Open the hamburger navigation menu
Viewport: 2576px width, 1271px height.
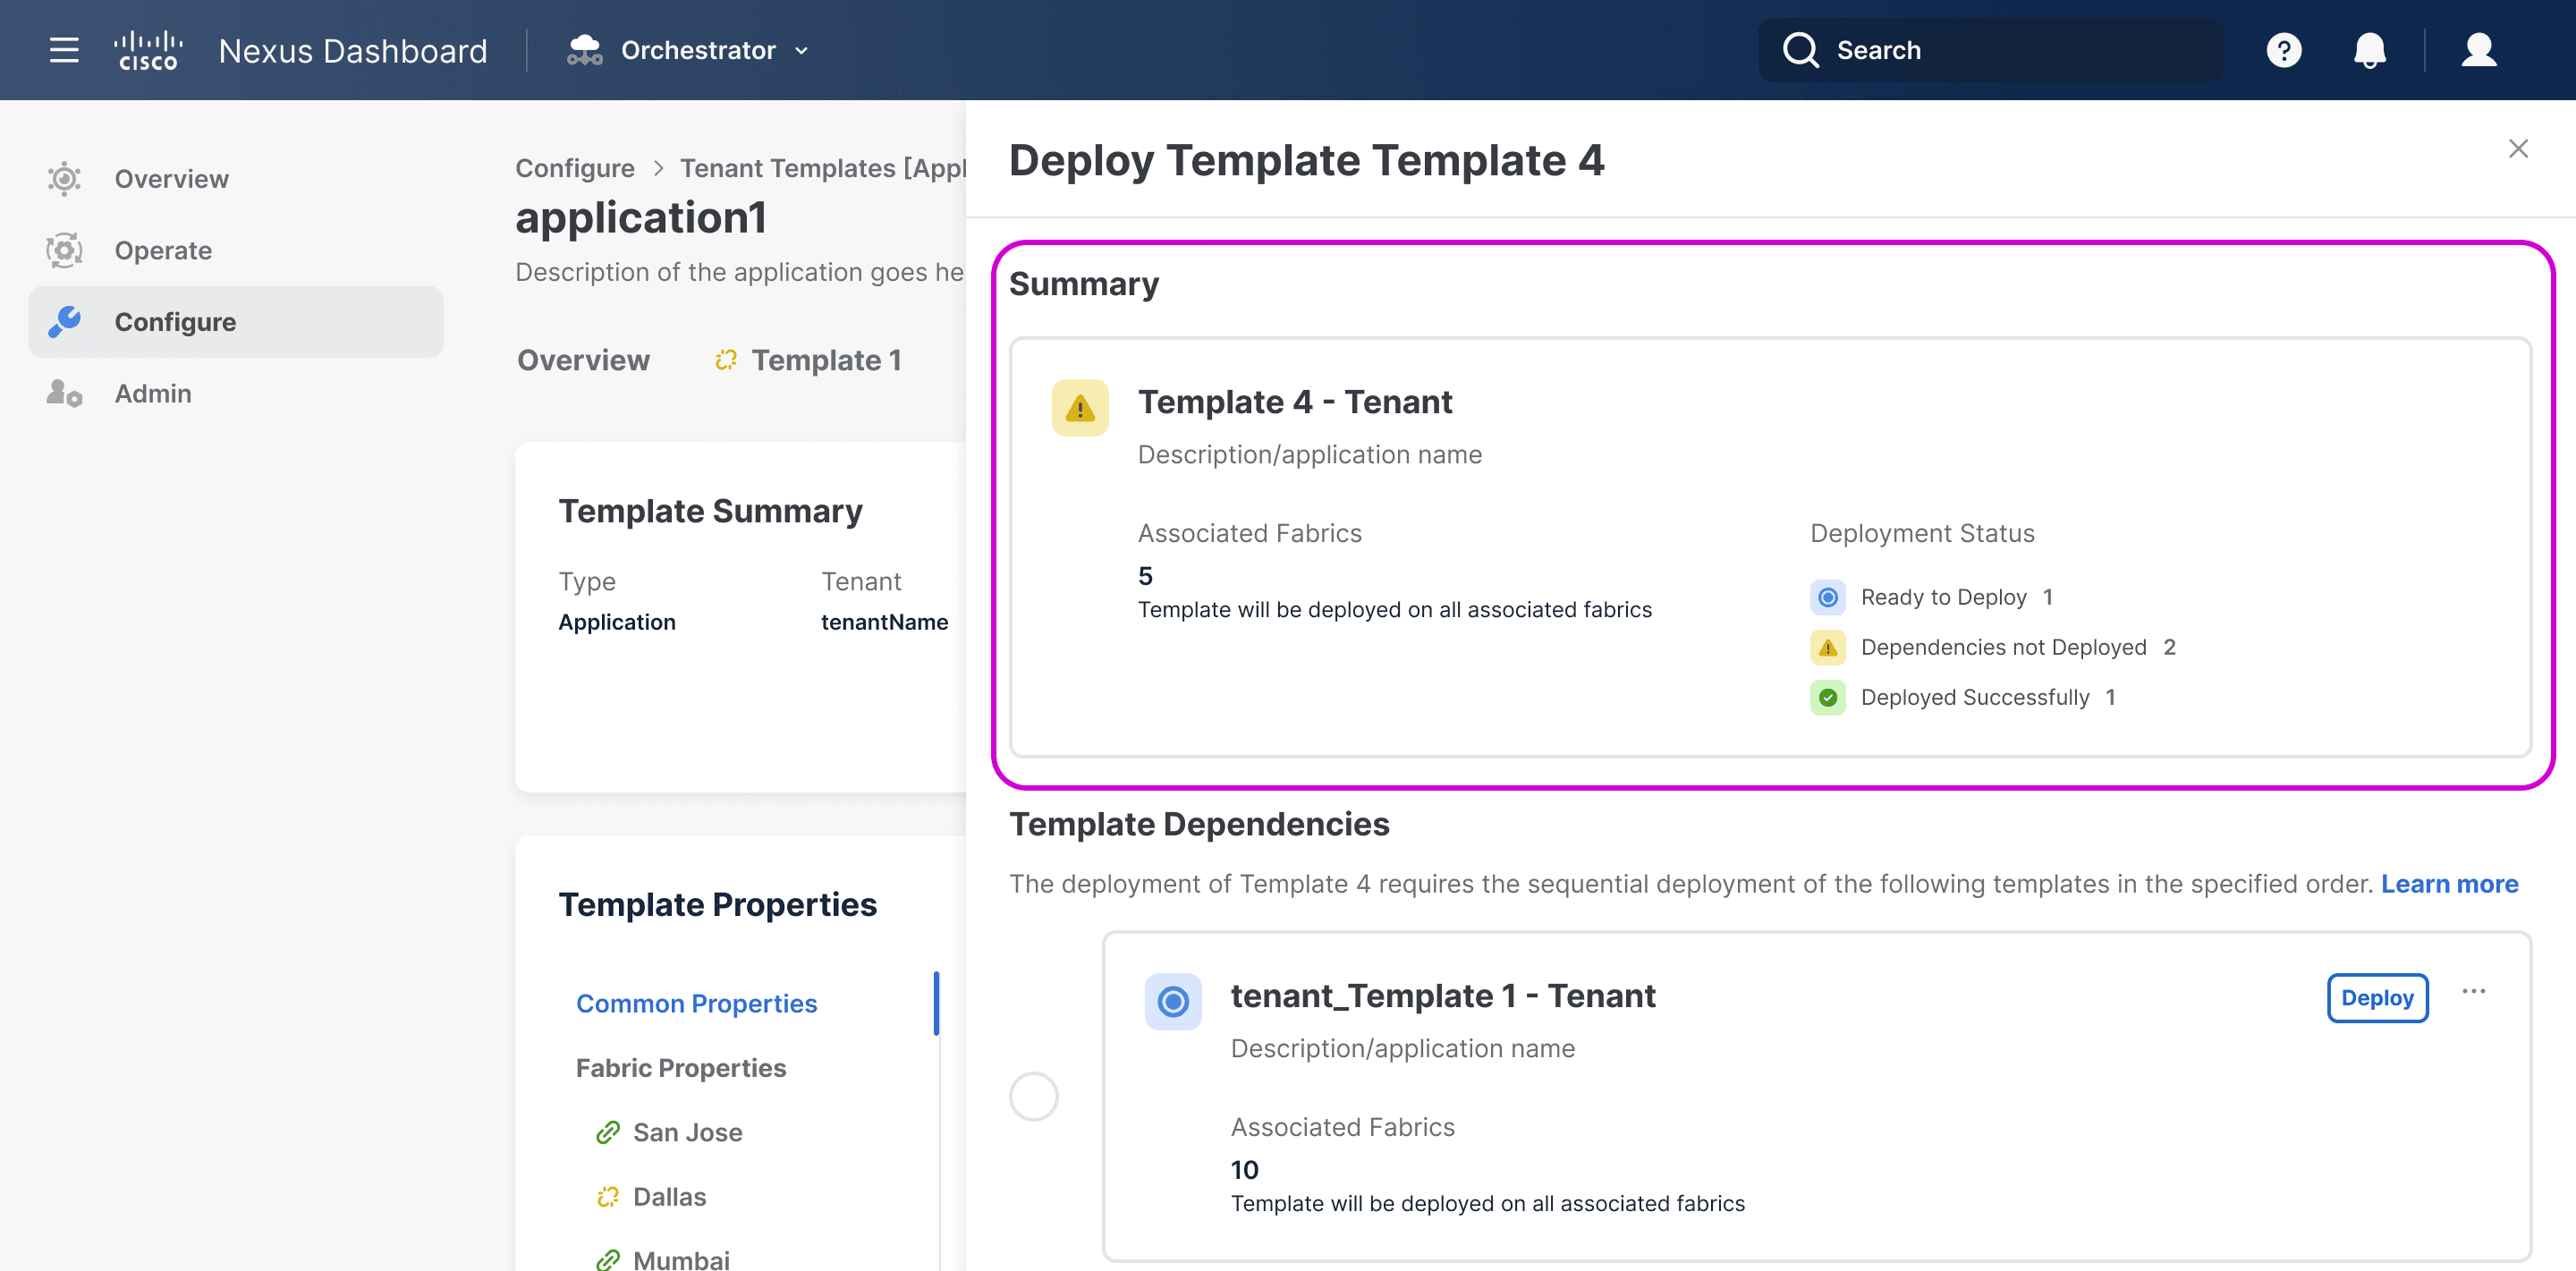[x=64, y=50]
